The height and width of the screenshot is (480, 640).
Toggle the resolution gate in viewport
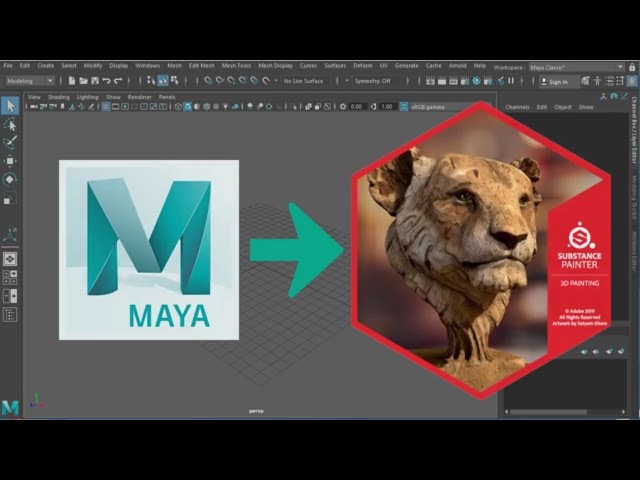pyautogui.click(x=125, y=107)
